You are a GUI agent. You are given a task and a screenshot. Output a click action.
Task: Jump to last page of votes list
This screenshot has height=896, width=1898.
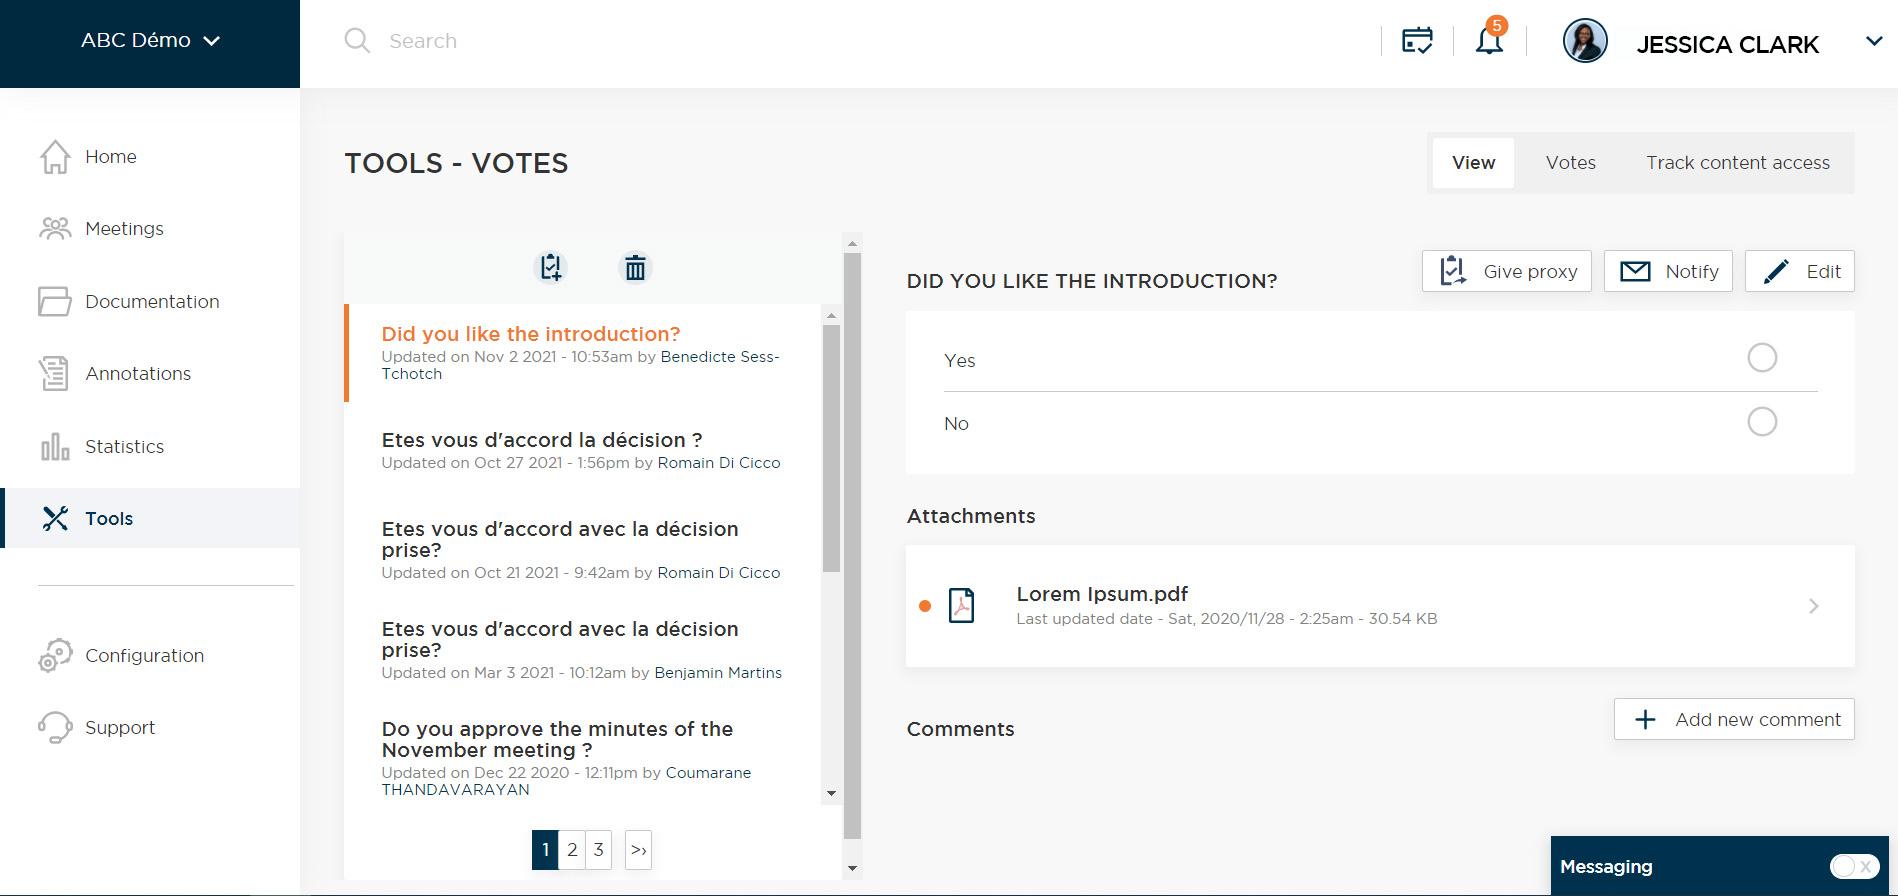pos(638,850)
